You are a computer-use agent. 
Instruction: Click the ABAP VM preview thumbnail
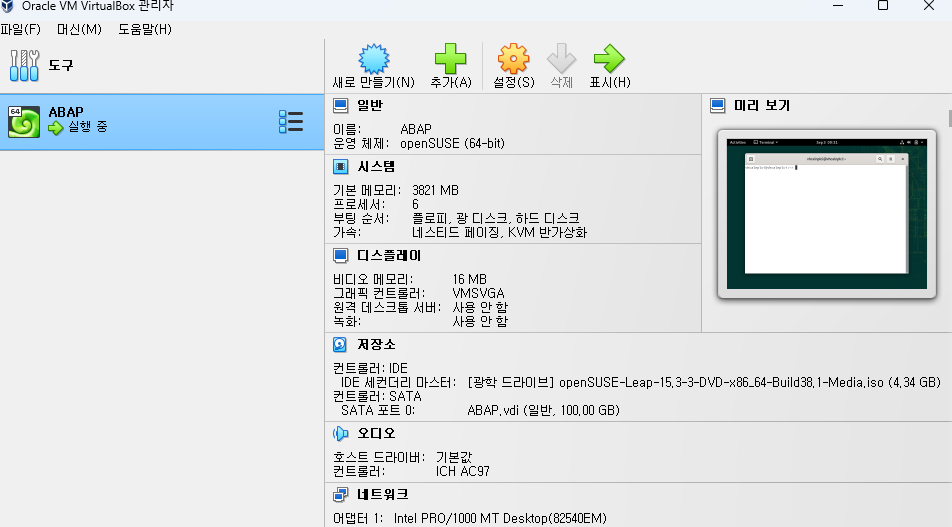[827, 214]
